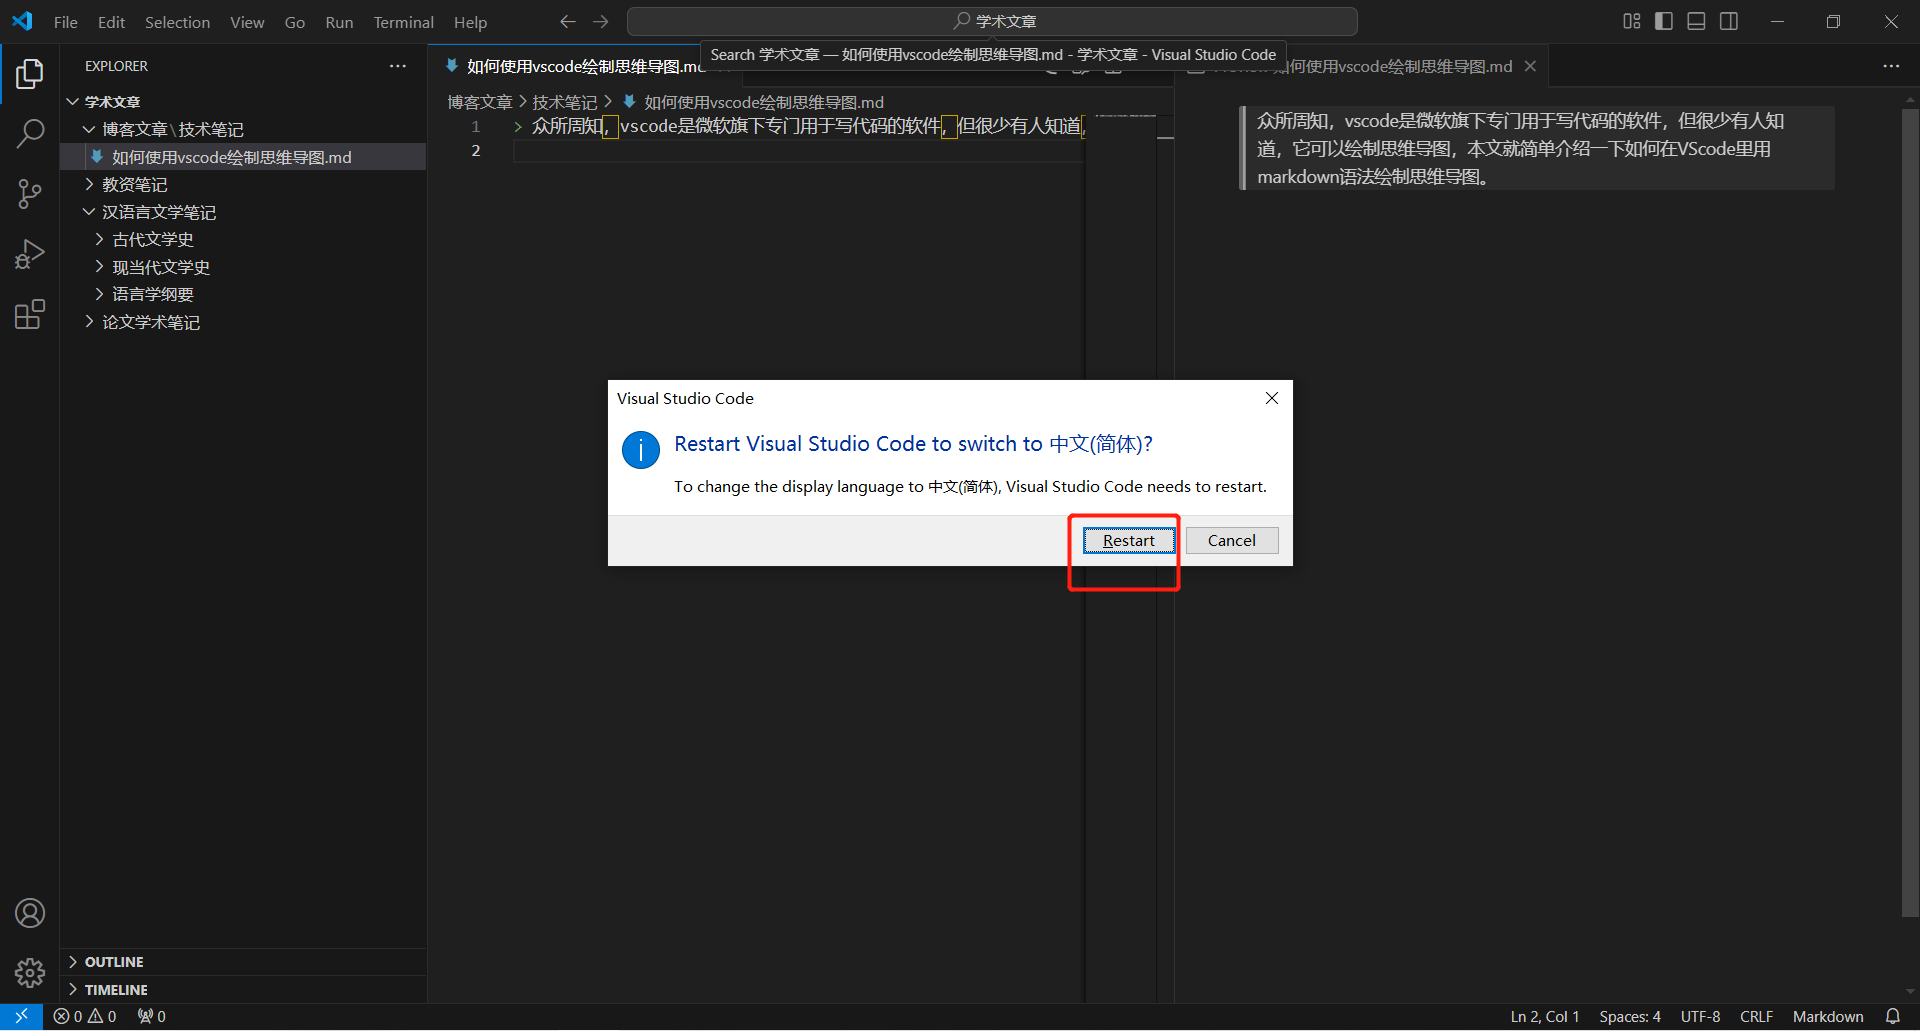Screen dimensions: 1920x1031
Task: Click the ports forwarded indicator in status bar
Action: point(152,1016)
